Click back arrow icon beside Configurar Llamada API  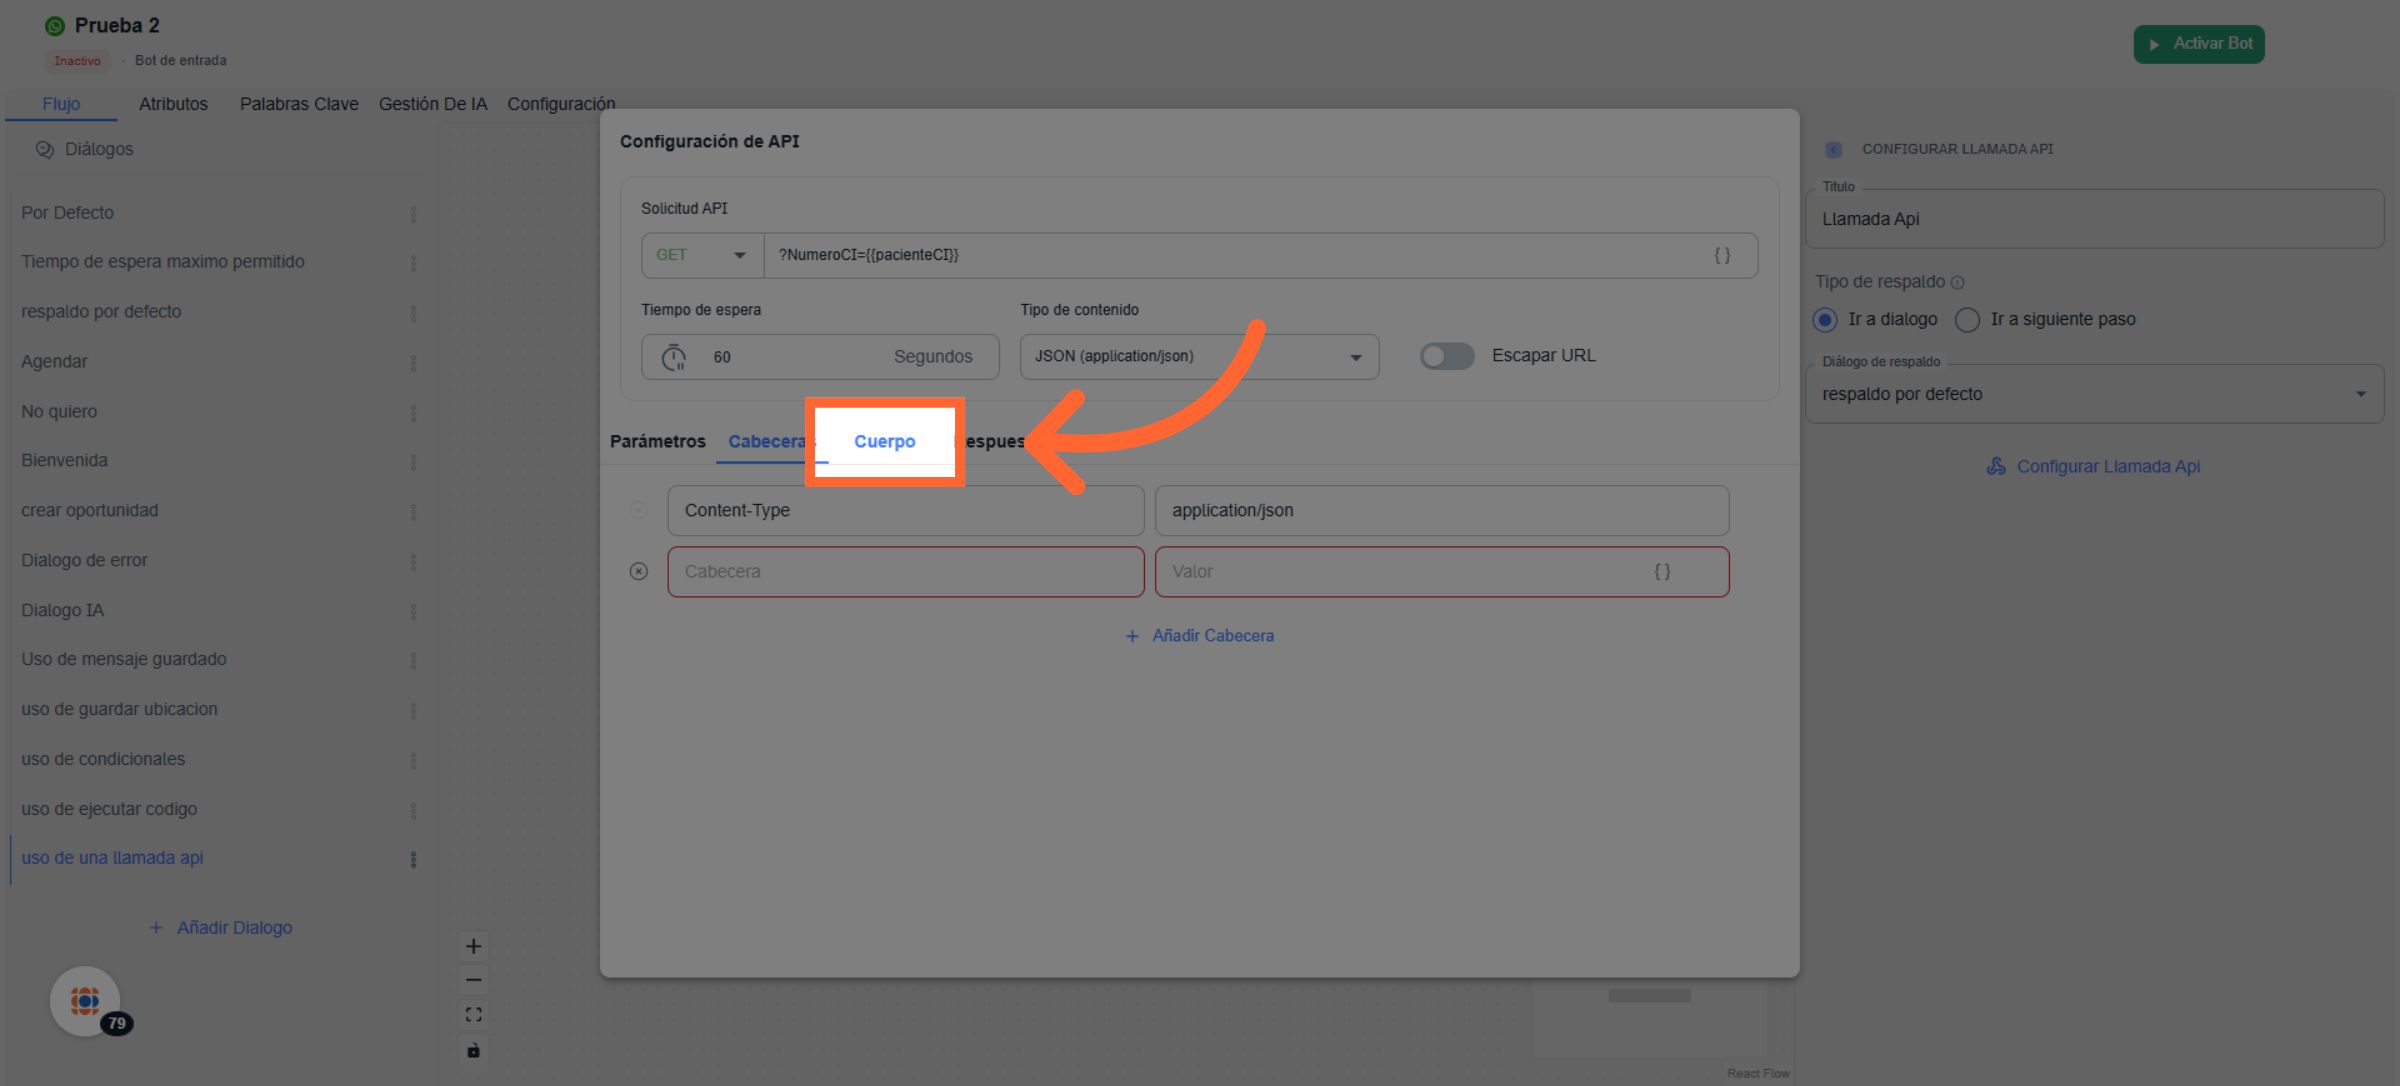pyautogui.click(x=1833, y=149)
